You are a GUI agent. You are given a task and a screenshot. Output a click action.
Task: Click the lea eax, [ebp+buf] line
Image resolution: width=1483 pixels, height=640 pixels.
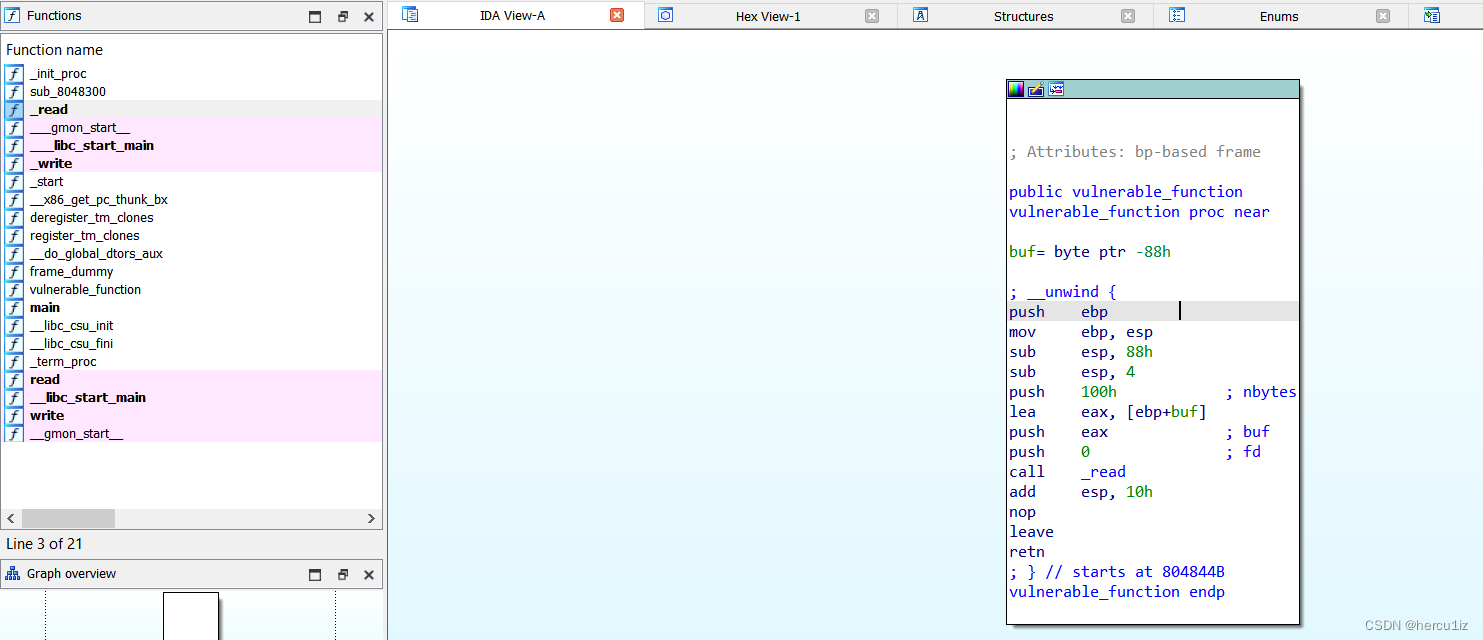tap(1108, 412)
